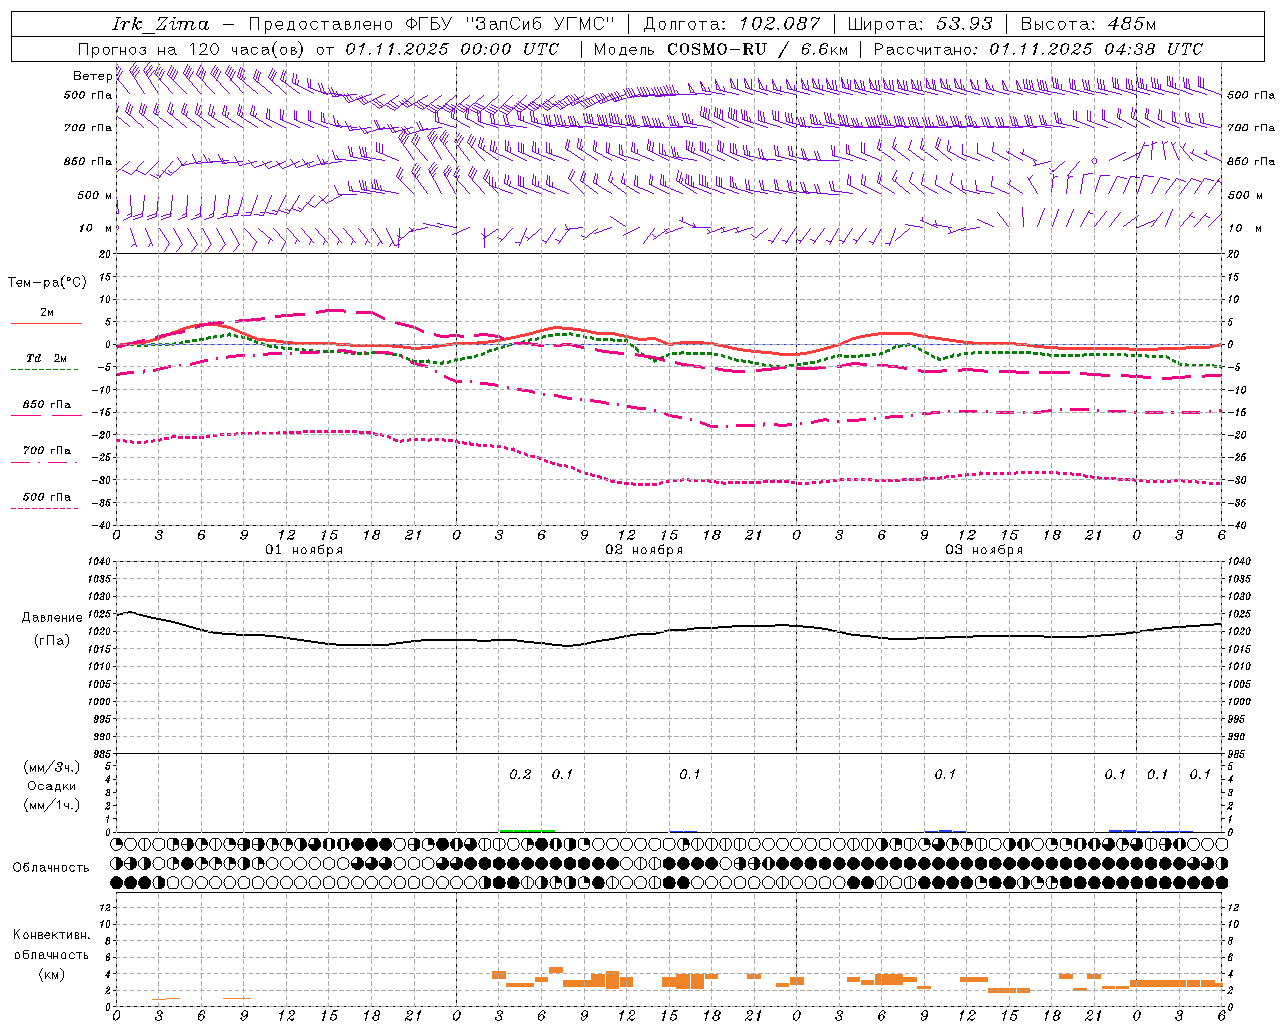Click the (мм/3ч.) precipitation unit label

click(52, 767)
